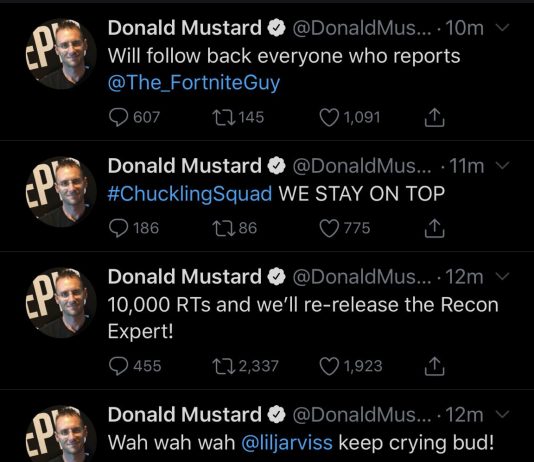
Task: Reply to the #ChucklingSquad tweet
Action: pos(119,228)
